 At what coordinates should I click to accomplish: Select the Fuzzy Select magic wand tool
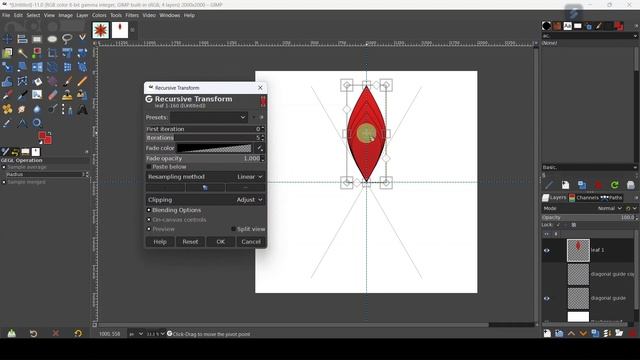pos(22,53)
